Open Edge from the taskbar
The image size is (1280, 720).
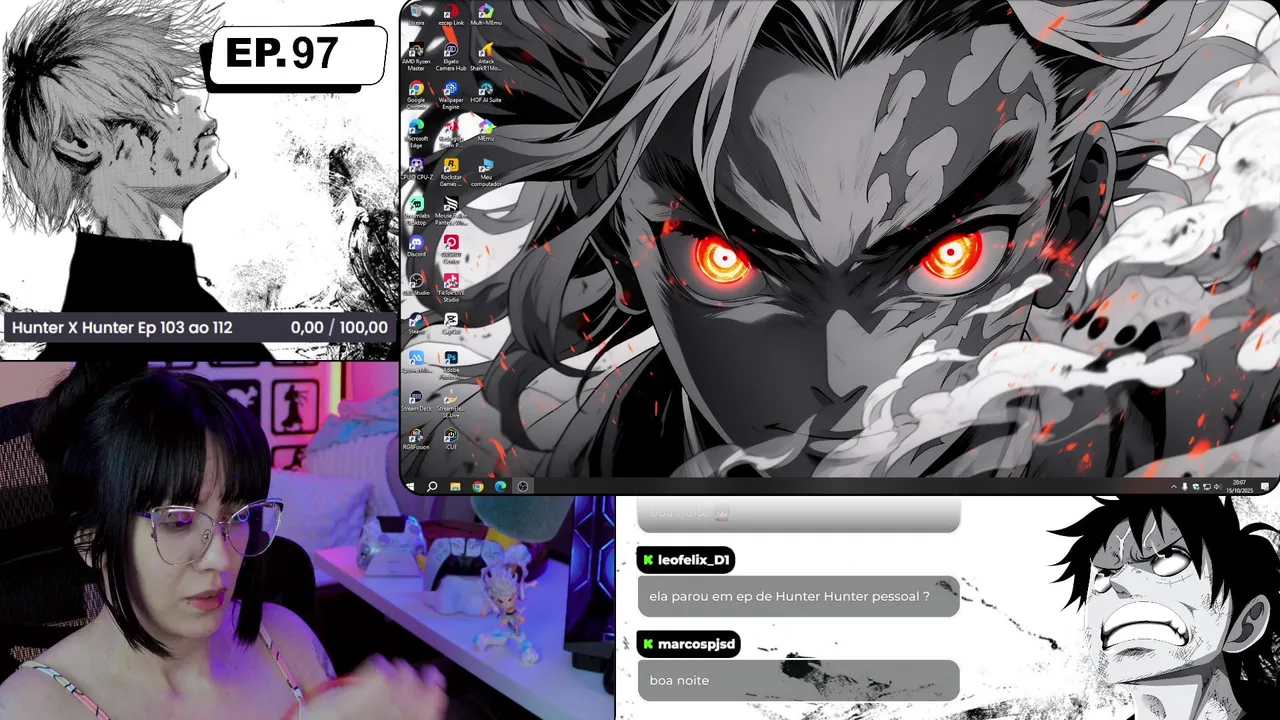[x=500, y=486]
